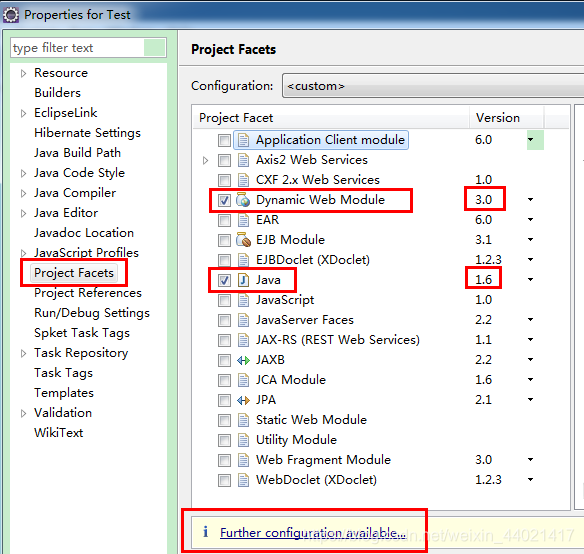Click the 3.0 version of Dynamic Web Module
This screenshot has height=554, width=584.
(483, 200)
